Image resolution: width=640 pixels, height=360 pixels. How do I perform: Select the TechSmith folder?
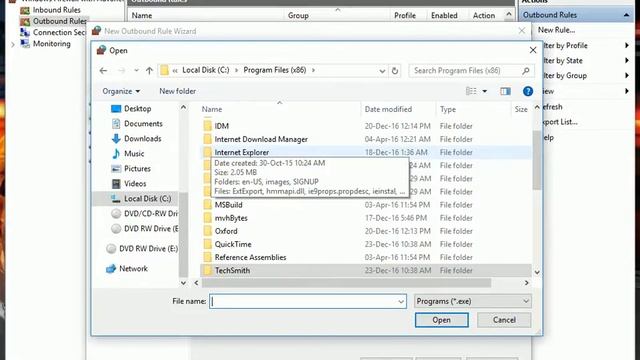click(232, 270)
